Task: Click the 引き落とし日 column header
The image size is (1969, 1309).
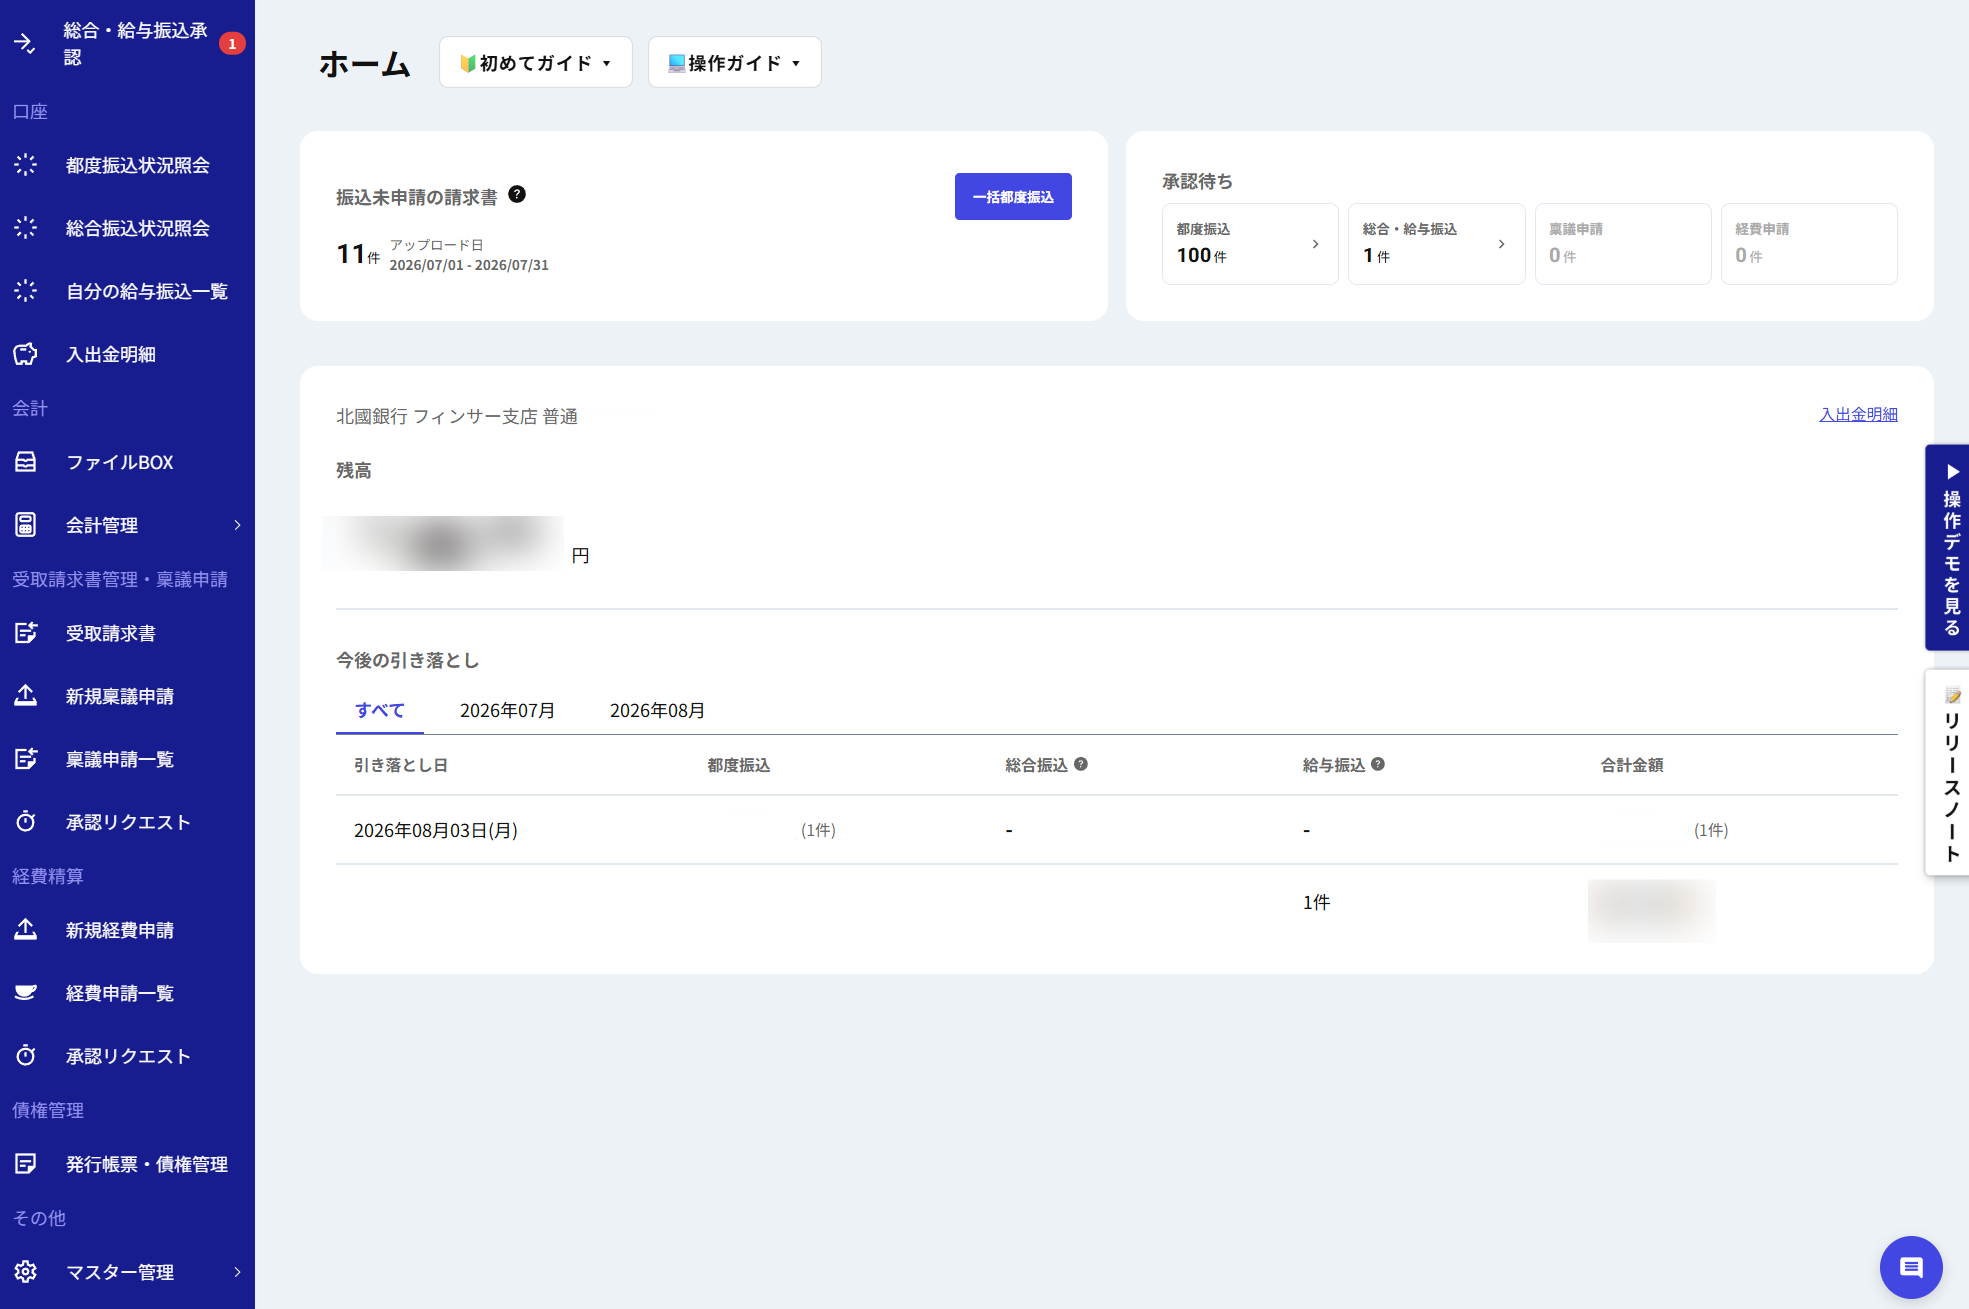Action: click(x=401, y=765)
